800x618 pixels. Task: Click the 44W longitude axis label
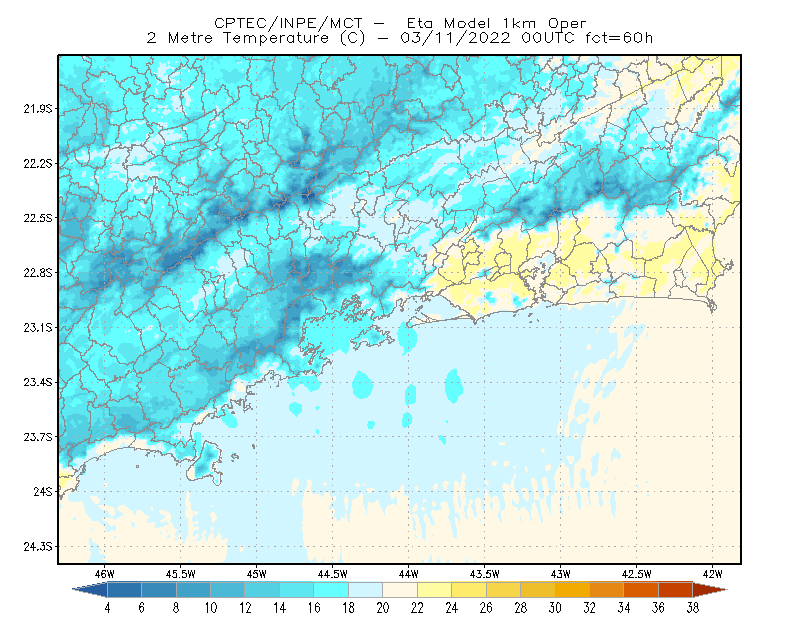[x=408, y=574]
